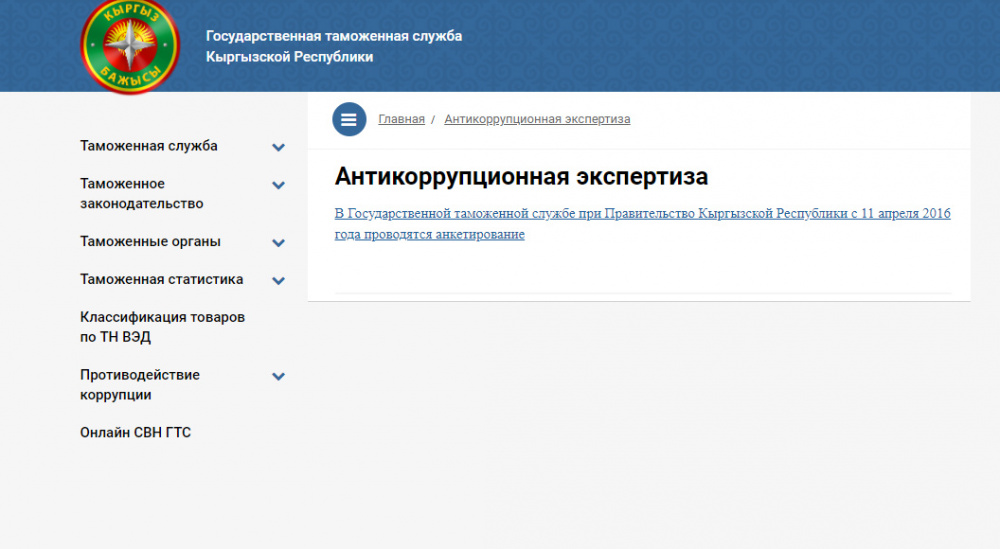Open Классификация товаров по ТН ВЭД
Screen dimensions: 1000x549
pyautogui.click(x=162, y=327)
